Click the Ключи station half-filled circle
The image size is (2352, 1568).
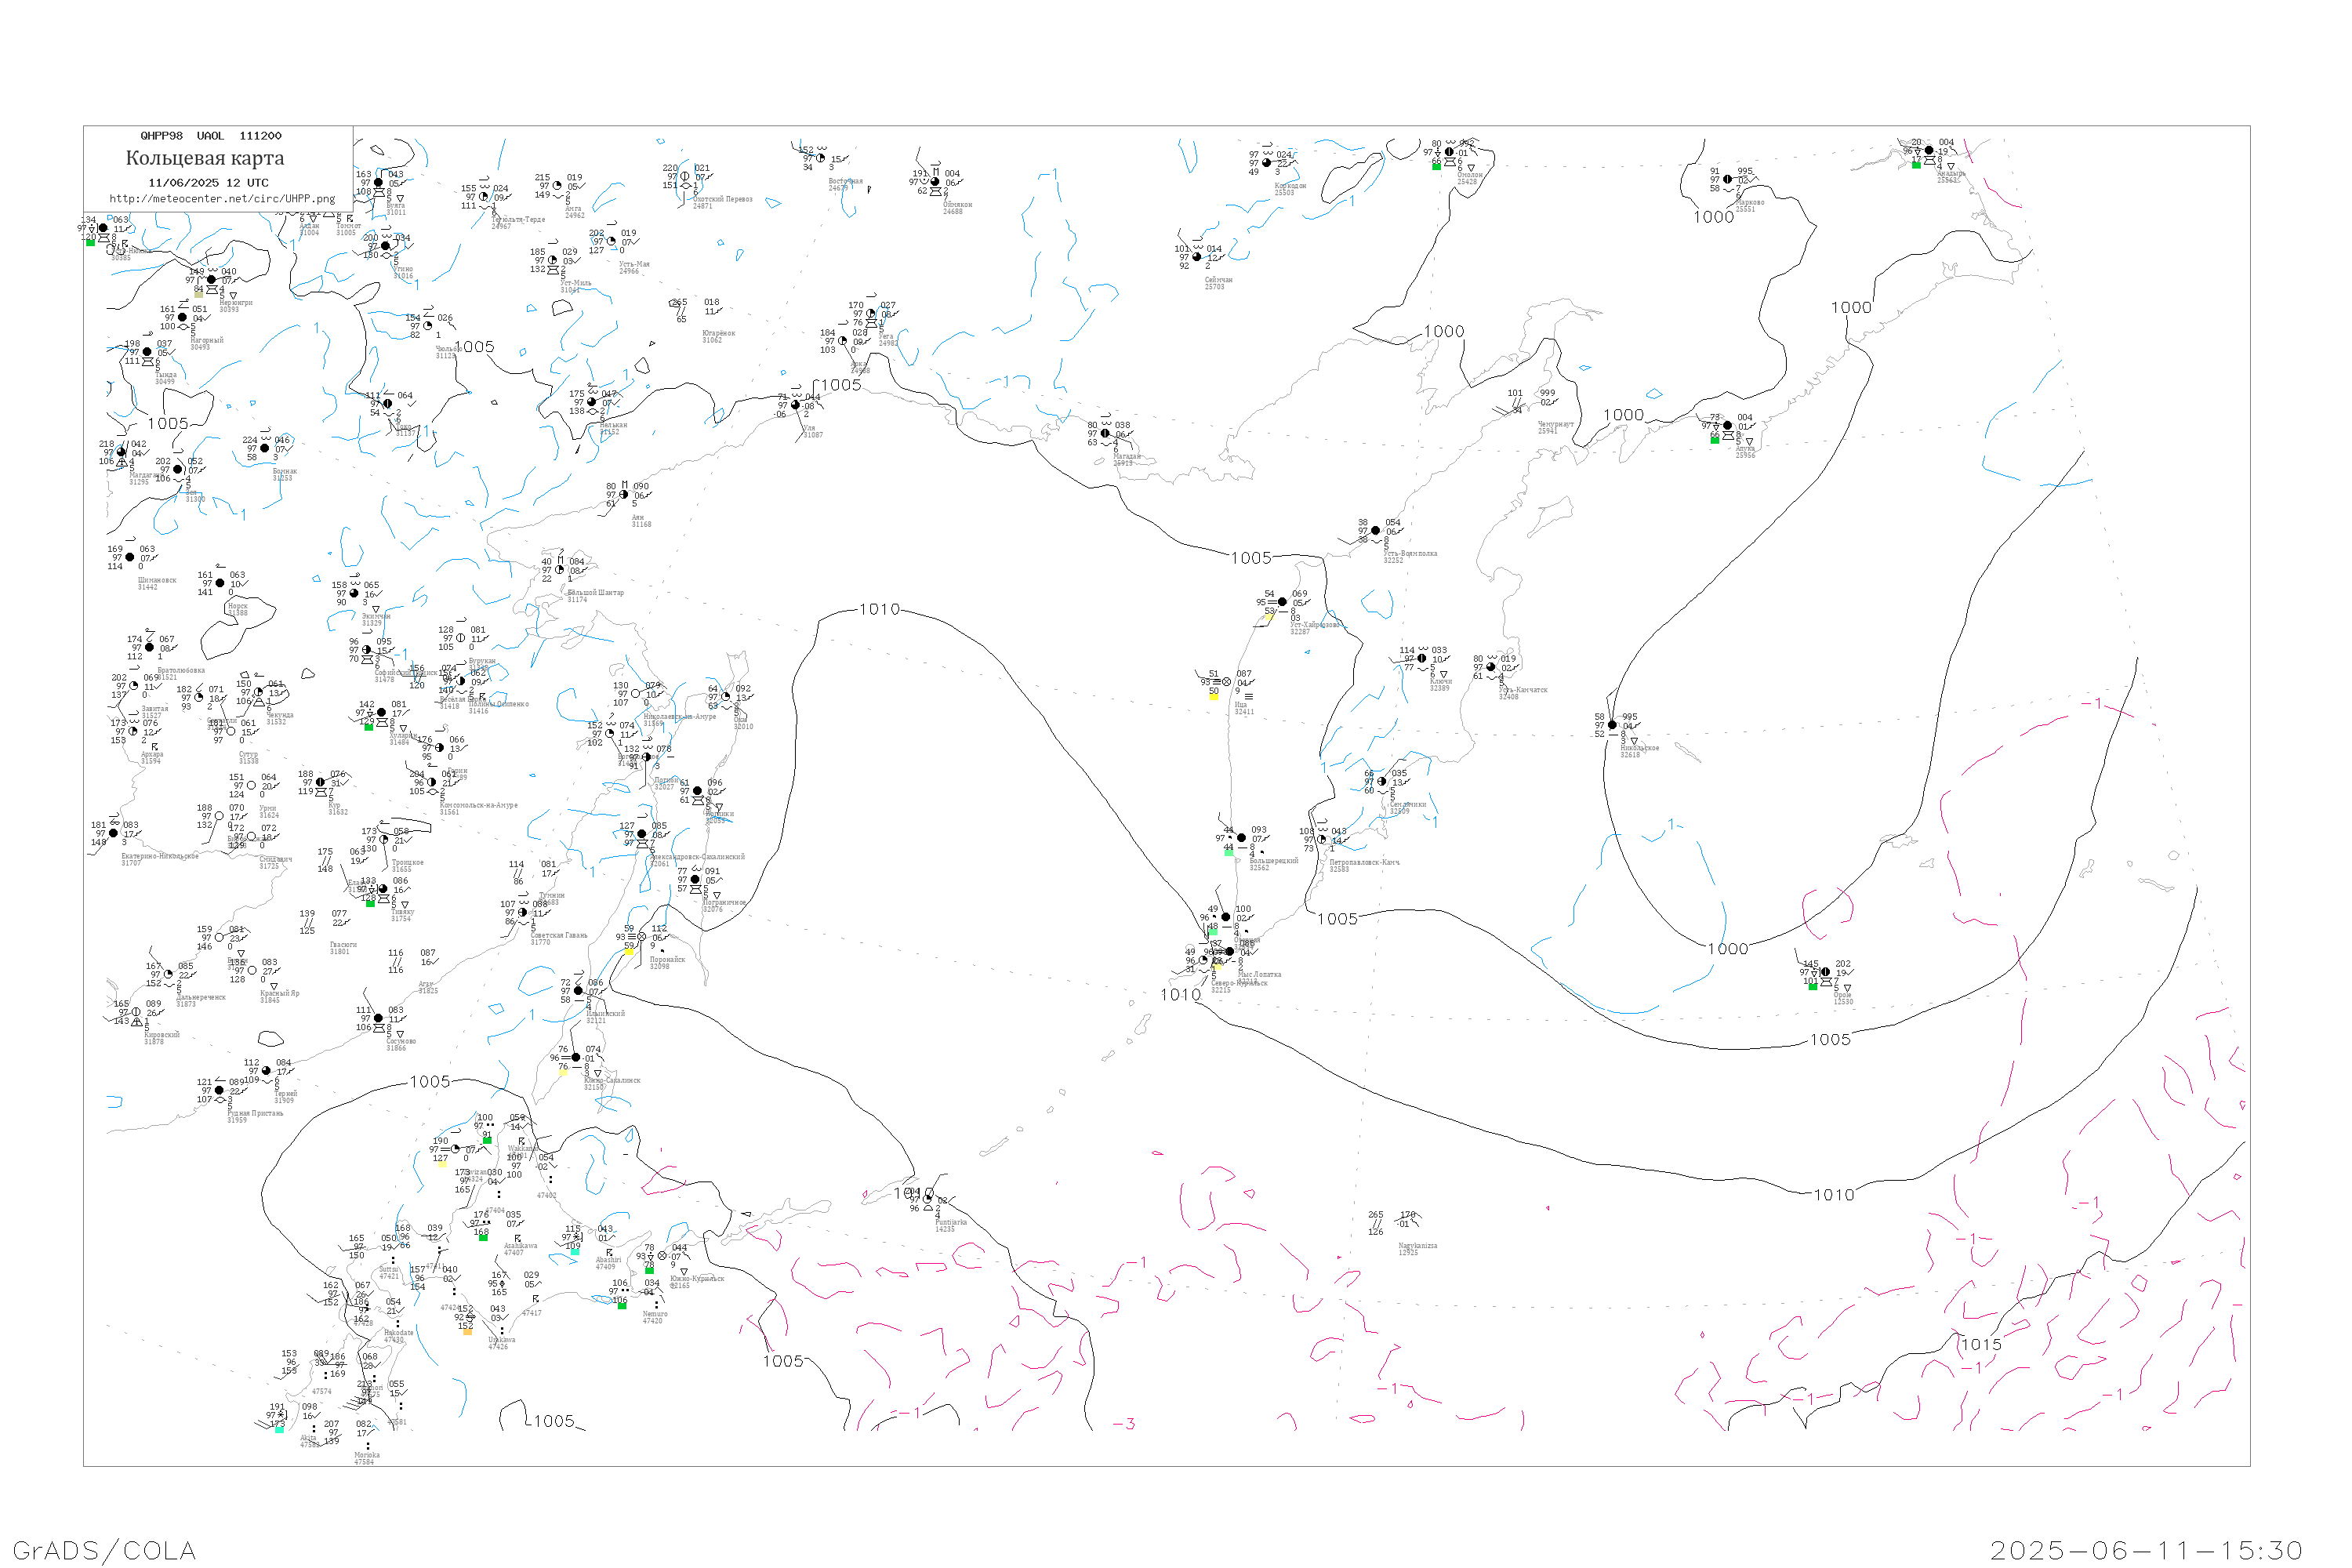(x=1422, y=659)
